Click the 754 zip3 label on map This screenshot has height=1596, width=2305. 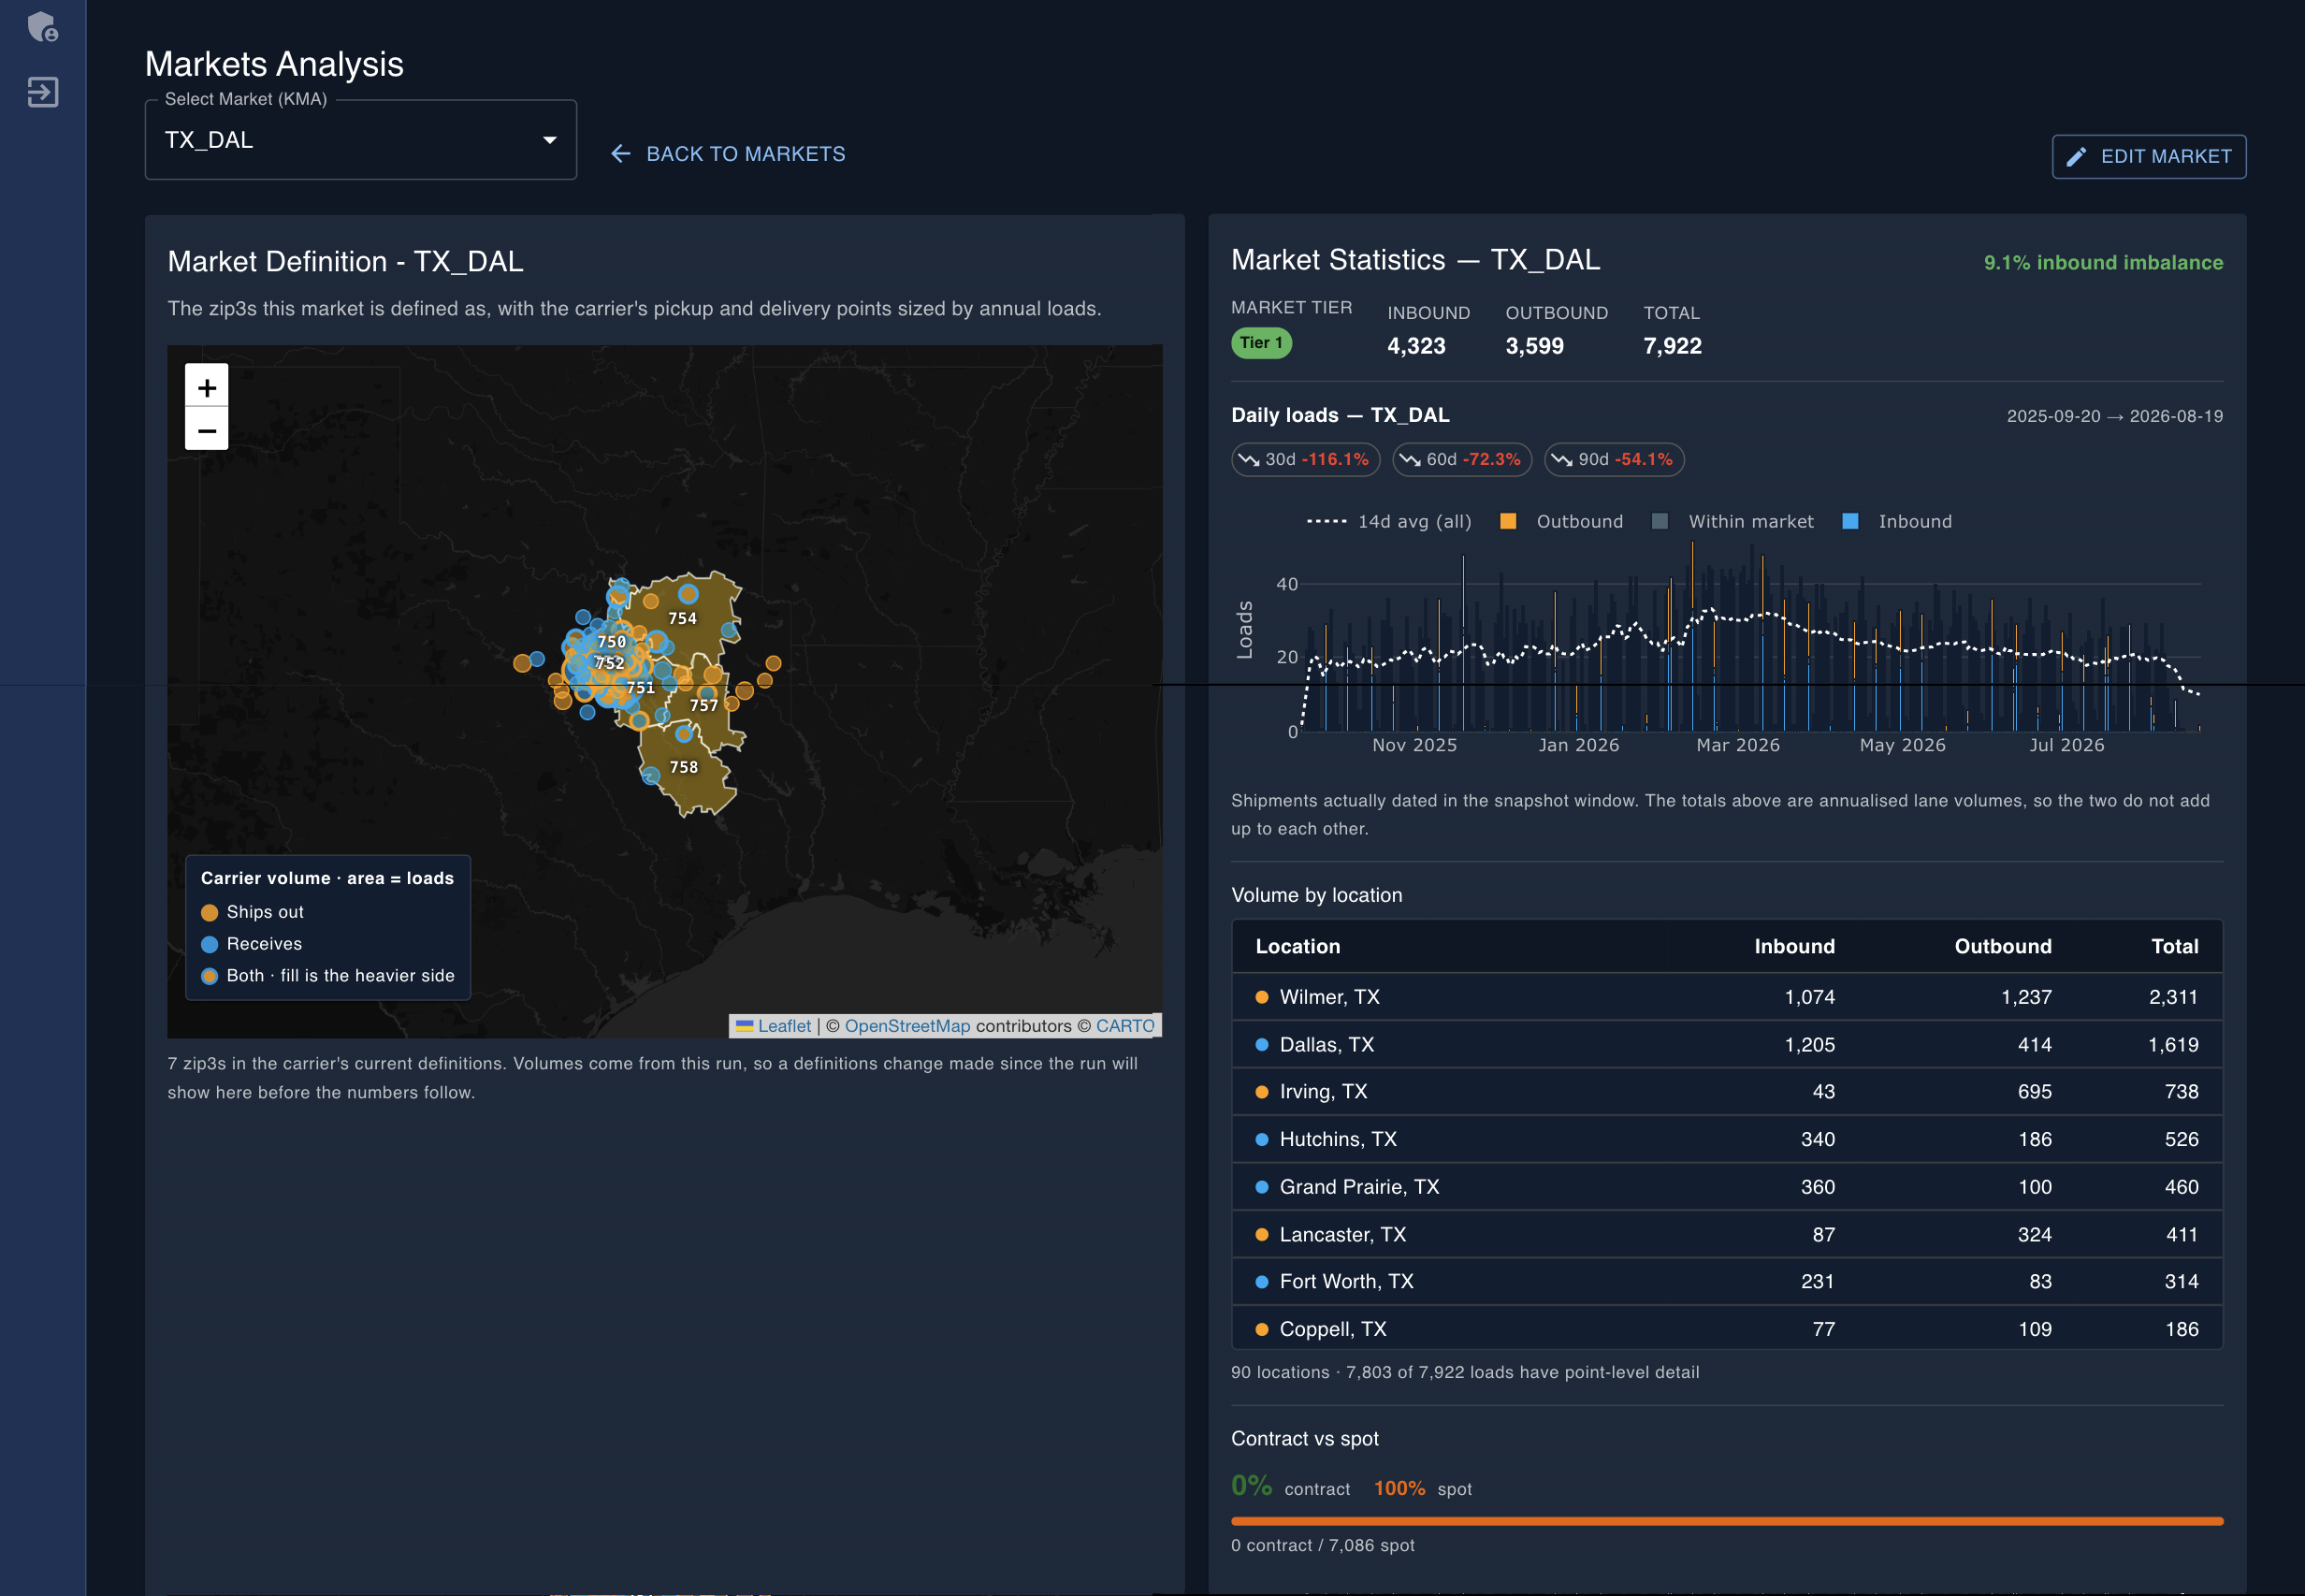click(683, 619)
